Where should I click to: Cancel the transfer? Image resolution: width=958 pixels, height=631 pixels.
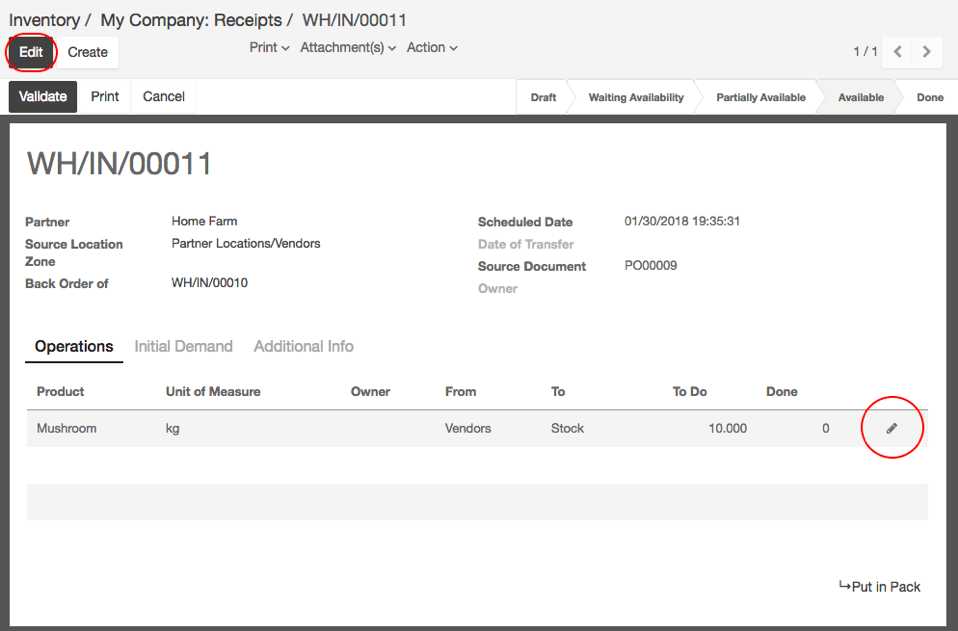[164, 97]
